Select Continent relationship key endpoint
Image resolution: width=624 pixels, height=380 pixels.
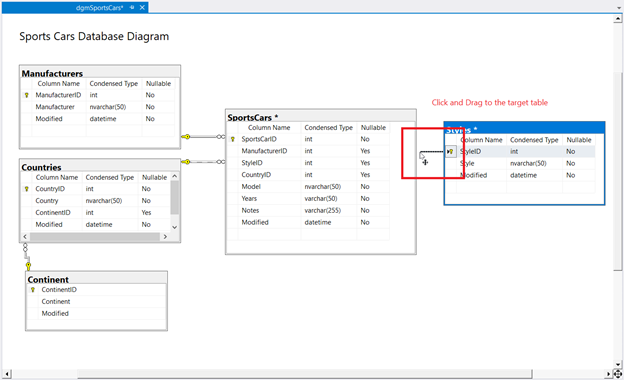click(x=28, y=266)
